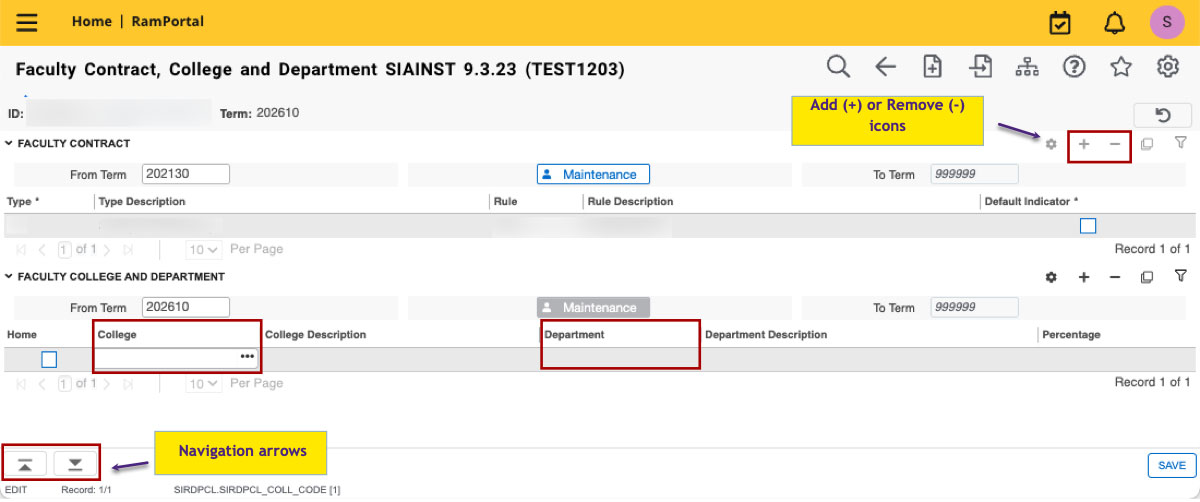Open Faculty Contract section settings gear
The width and height of the screenshot is (1200, 502).
1051,145
